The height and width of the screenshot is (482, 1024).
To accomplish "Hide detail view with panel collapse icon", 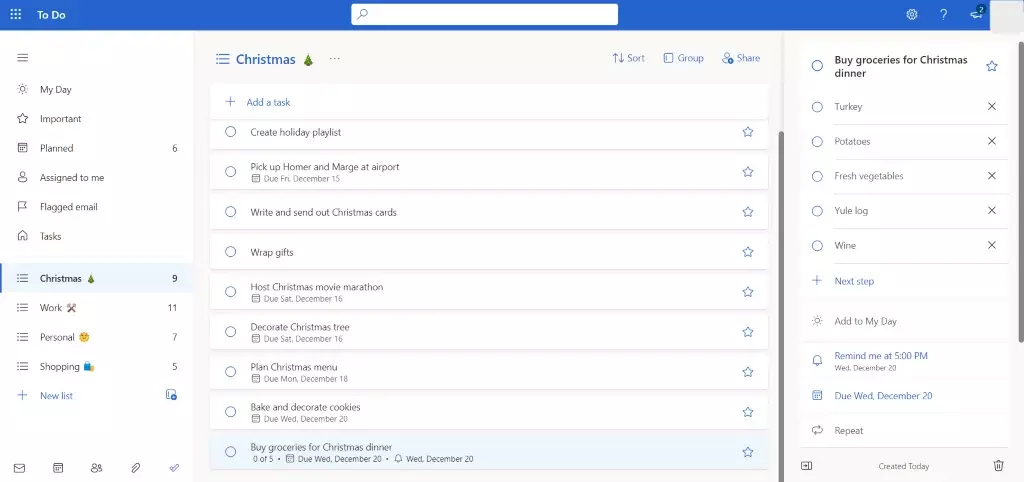I will point(807,465).
